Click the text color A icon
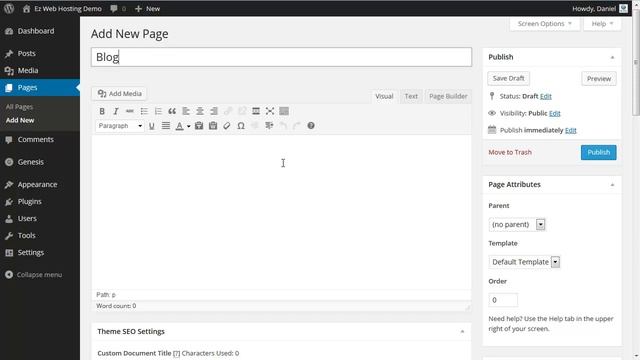 [x=179, y=126]
